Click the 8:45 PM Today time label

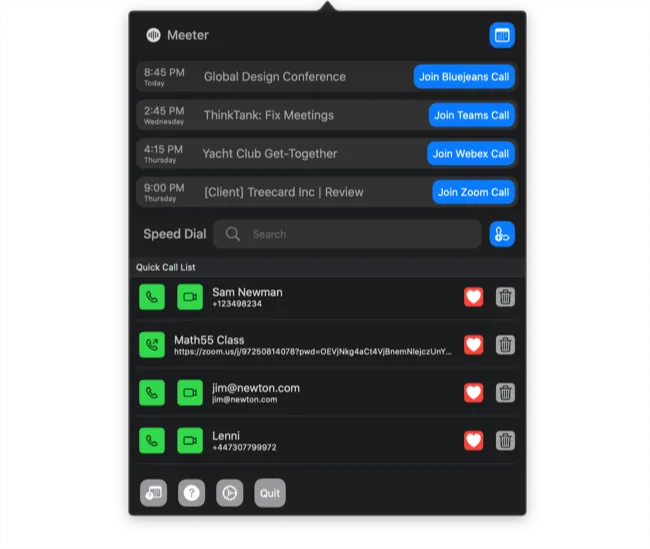[164, 77]
